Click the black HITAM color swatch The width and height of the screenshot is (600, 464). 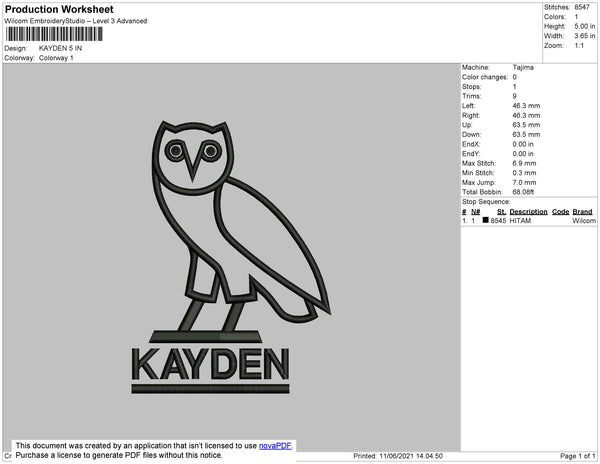(x=486, y=220)
